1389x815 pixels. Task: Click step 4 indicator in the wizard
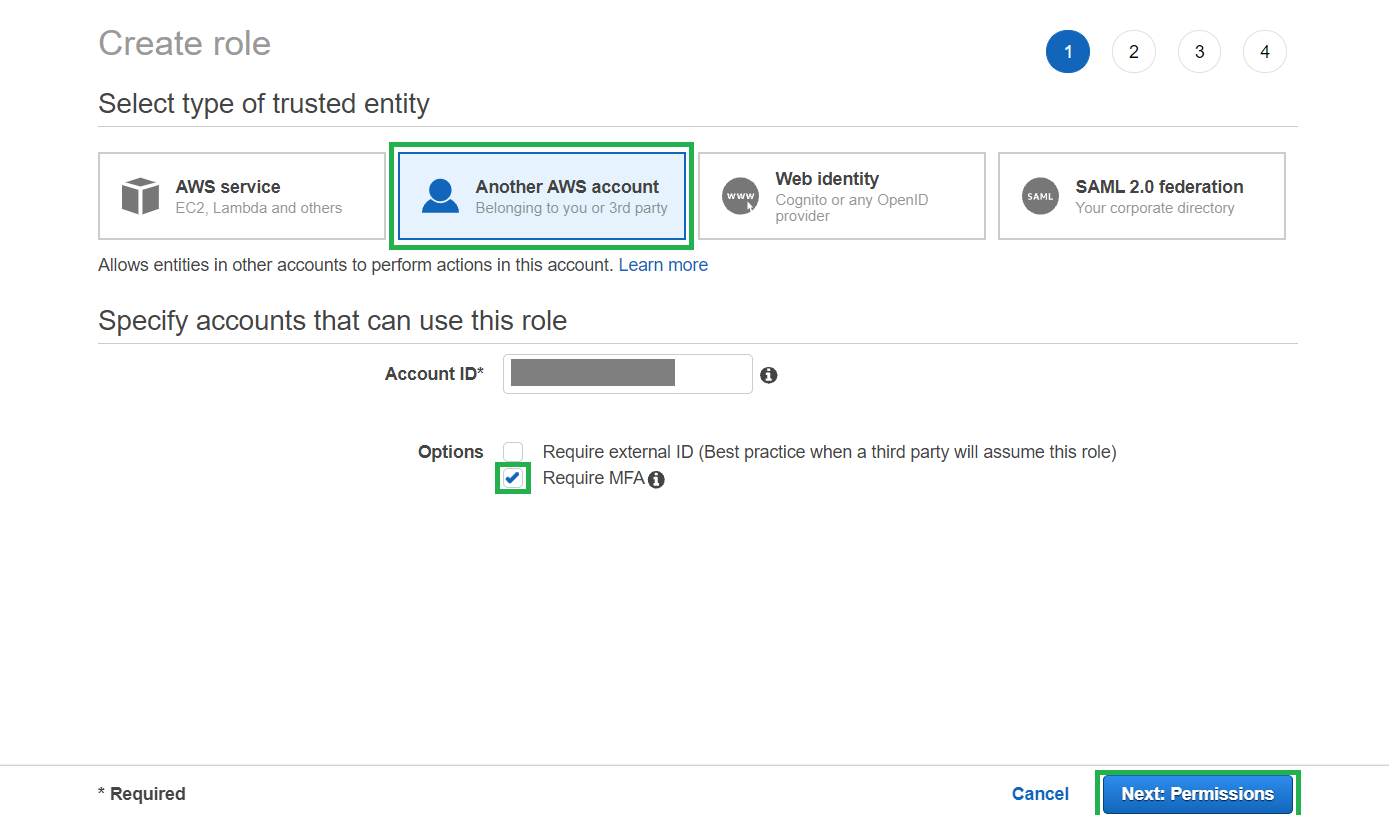click(1264, 51)
